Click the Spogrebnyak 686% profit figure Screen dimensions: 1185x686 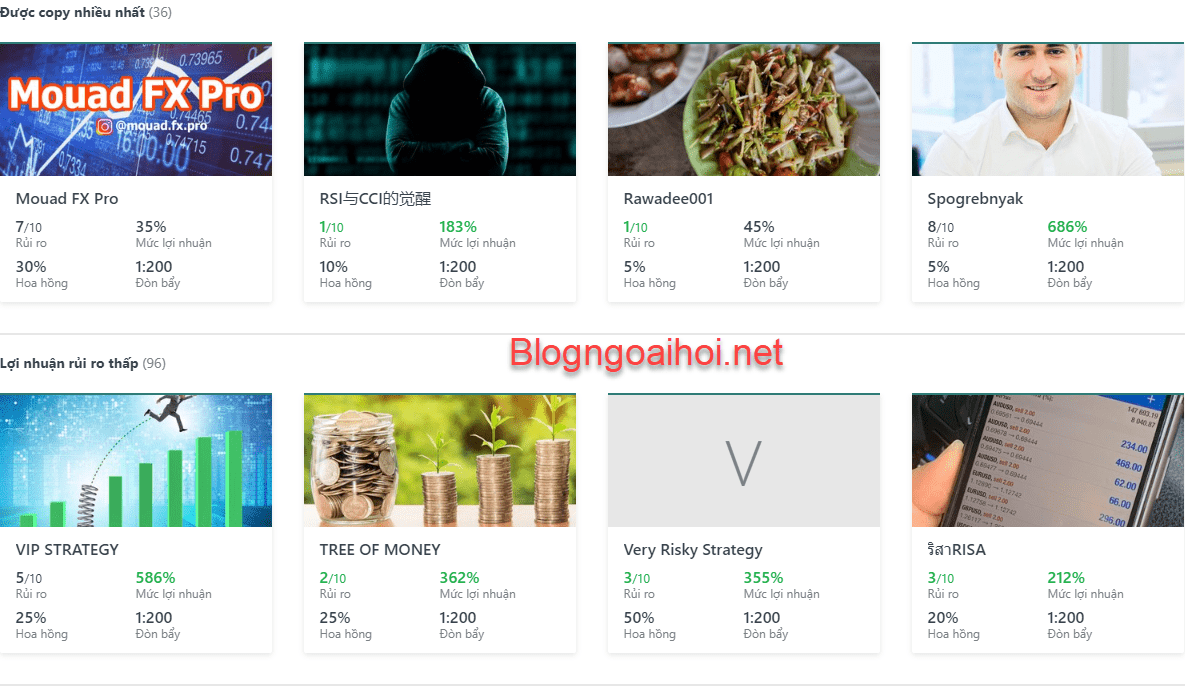pos(1067,227)
